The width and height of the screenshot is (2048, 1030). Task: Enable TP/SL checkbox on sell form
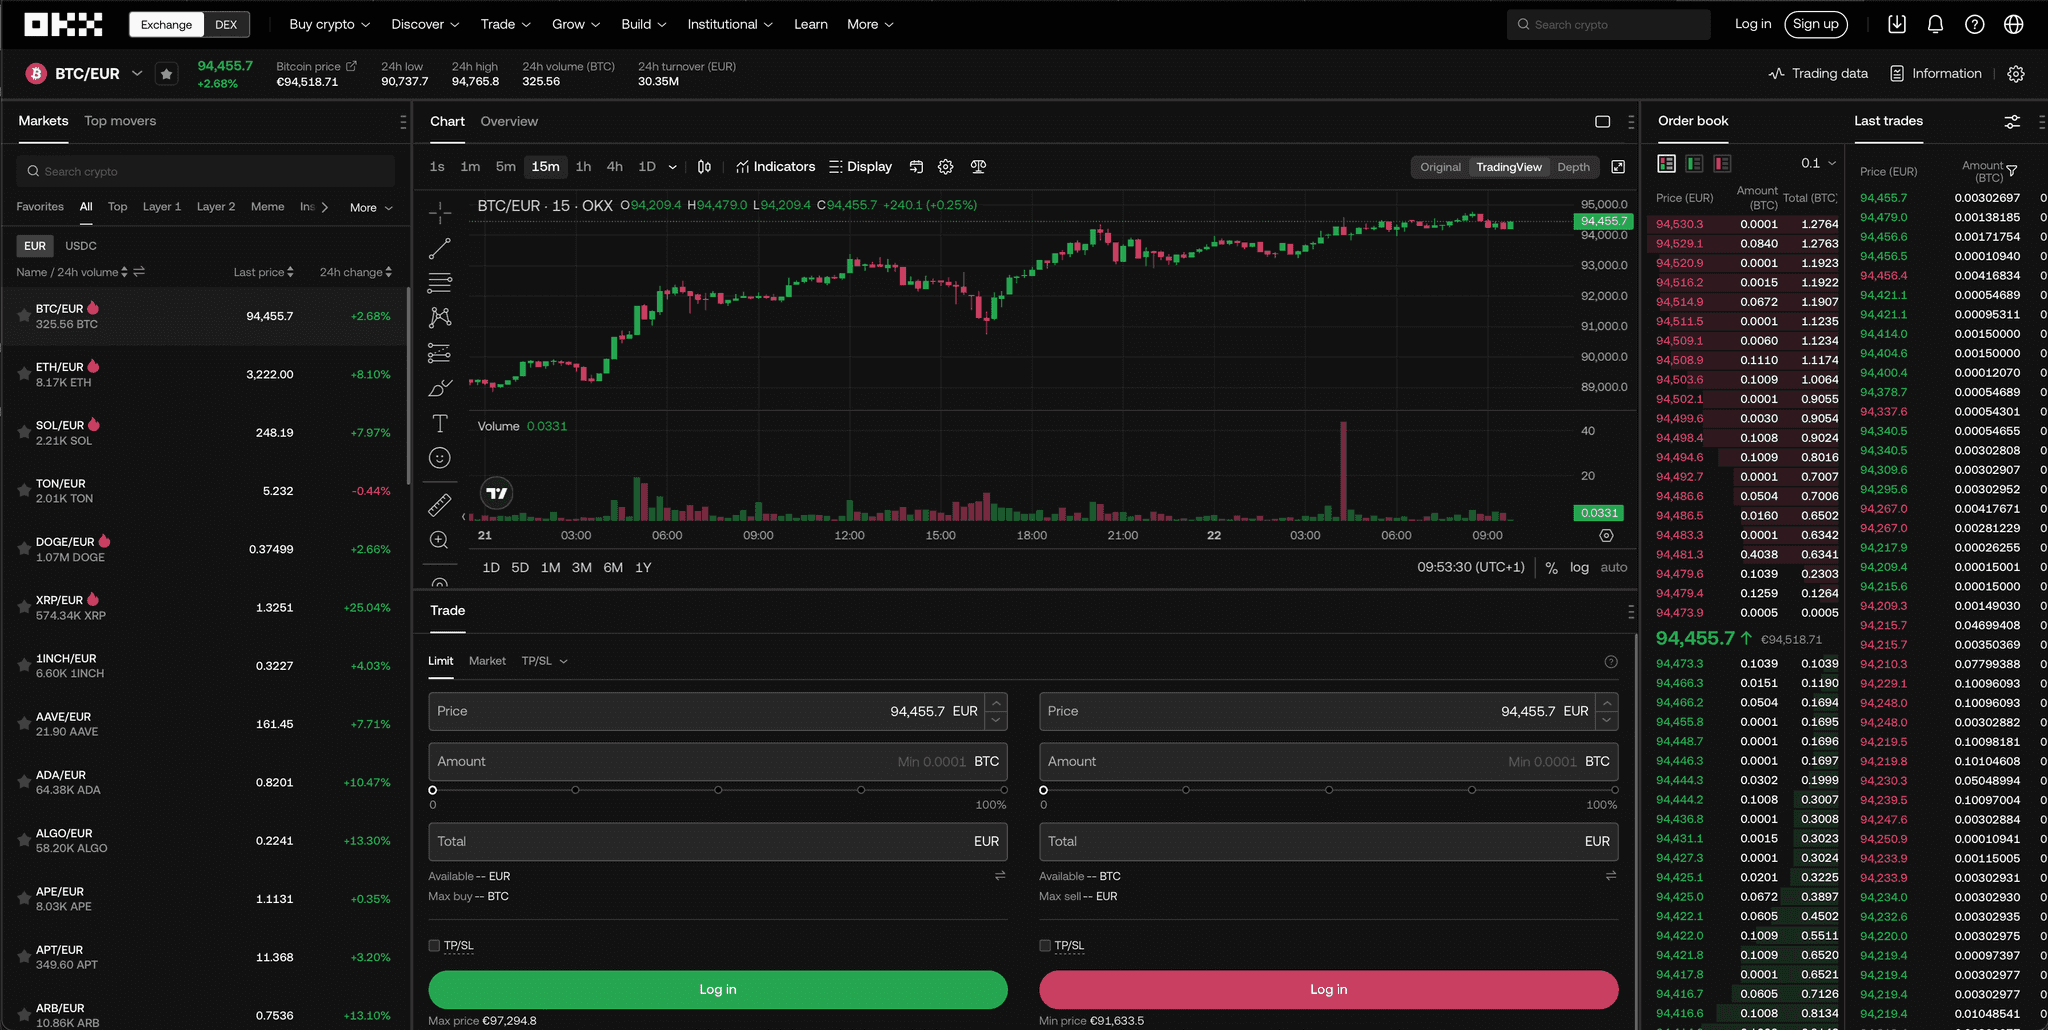coord(1045,945)
